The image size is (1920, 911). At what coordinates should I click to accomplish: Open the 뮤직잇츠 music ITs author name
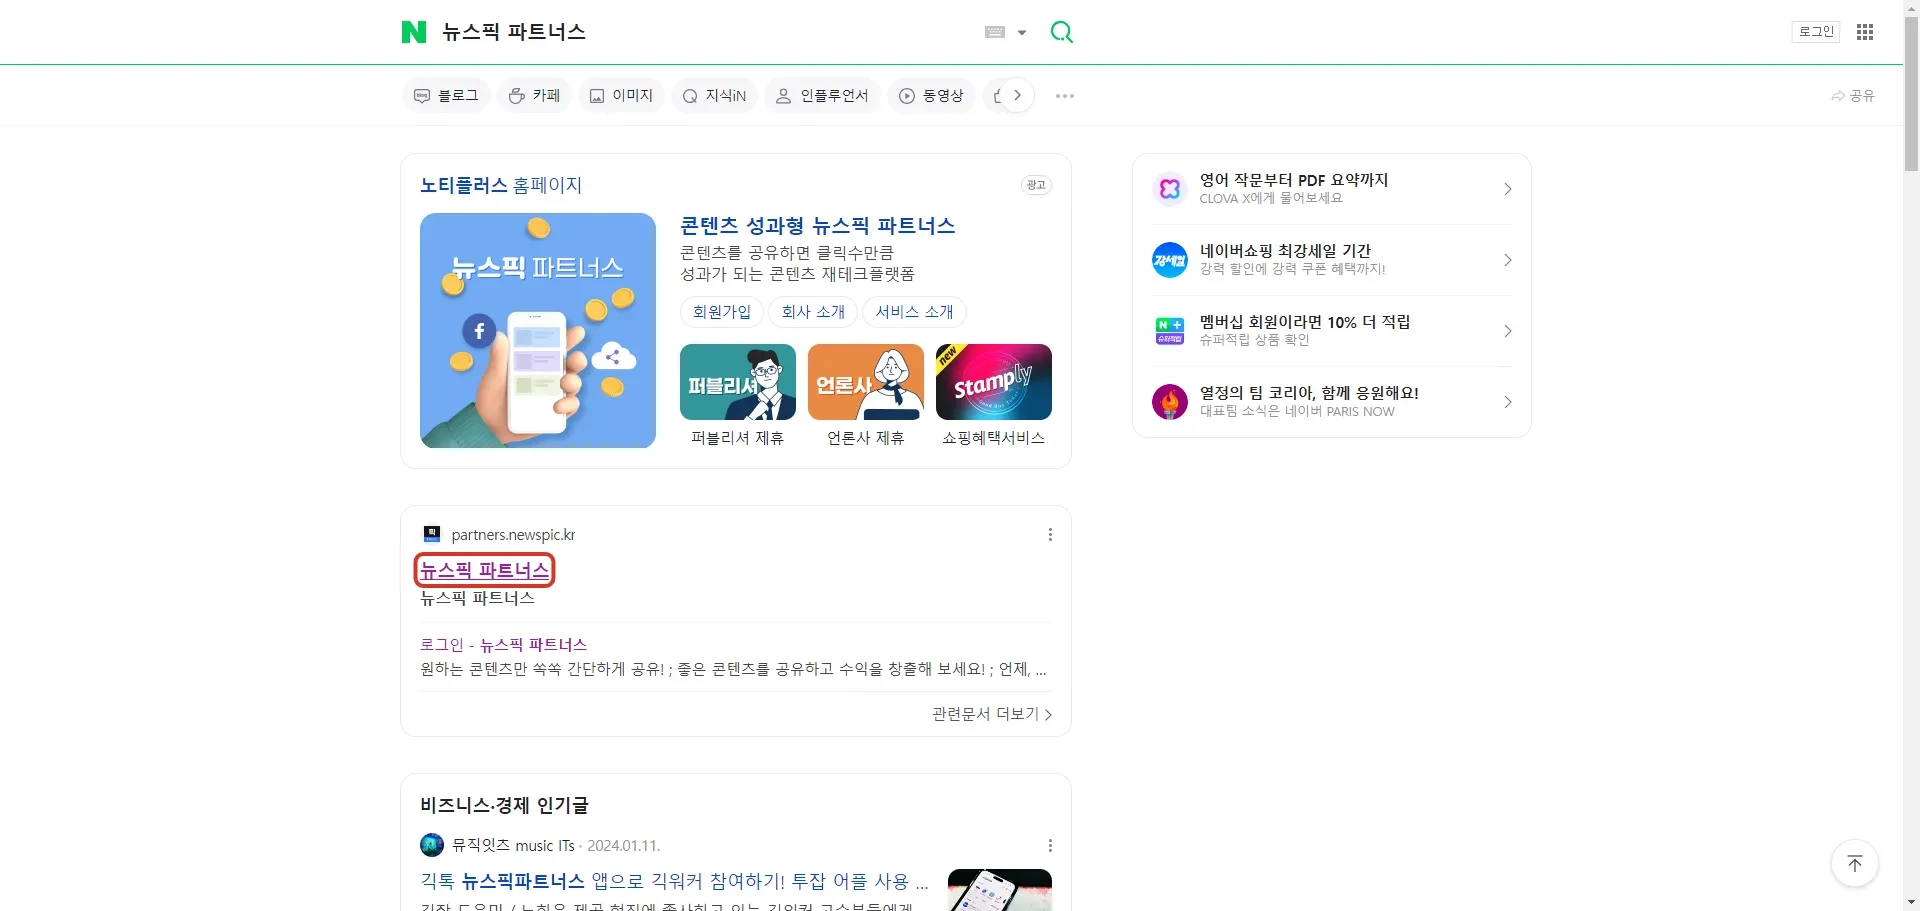pos(513,845)
